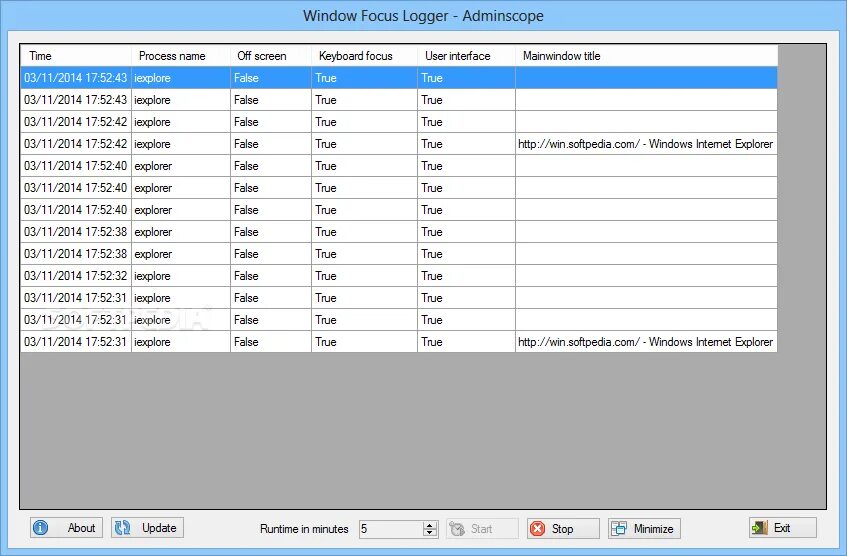This screenshot has width=847, height=556.
Task: Click the 'Runtime in minutes' label
Action: (x=304, y=528)
